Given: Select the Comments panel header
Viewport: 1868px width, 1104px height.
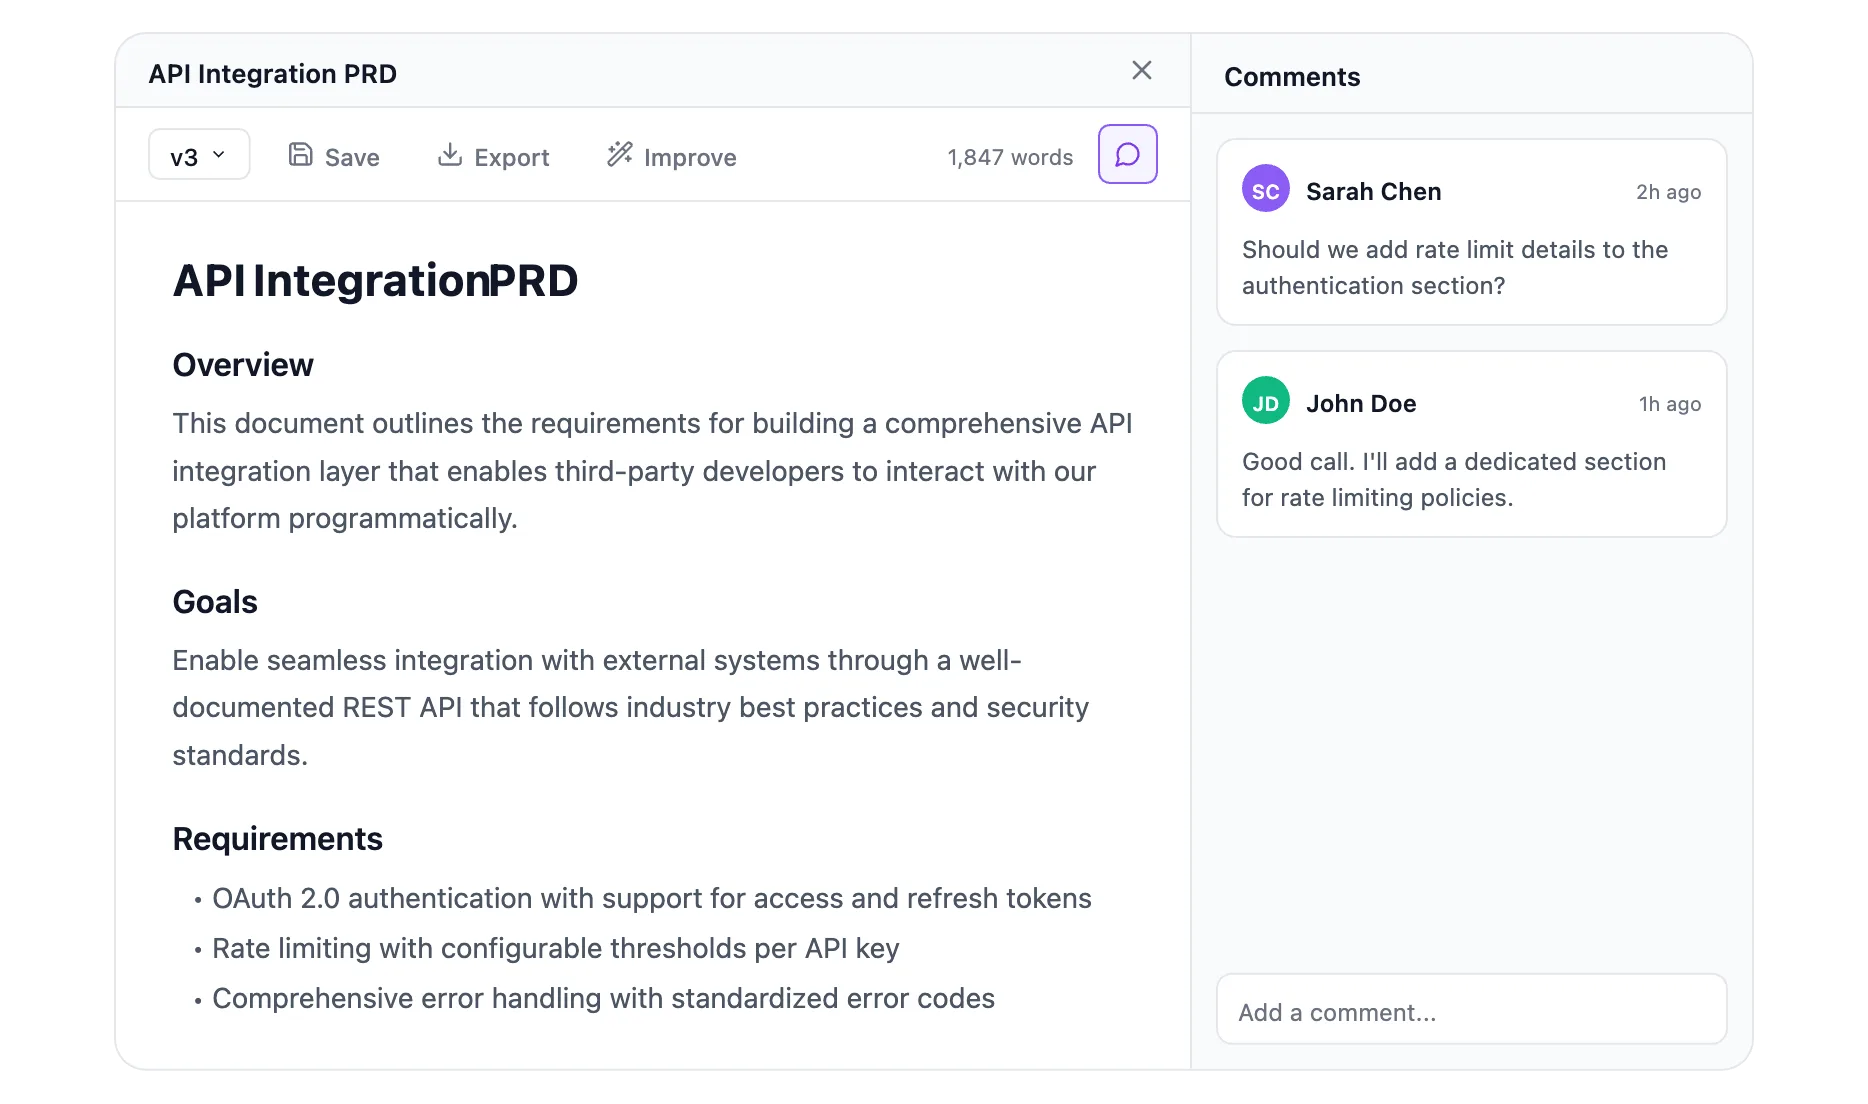Looking at the screenshot, I should pos(1292,76).
